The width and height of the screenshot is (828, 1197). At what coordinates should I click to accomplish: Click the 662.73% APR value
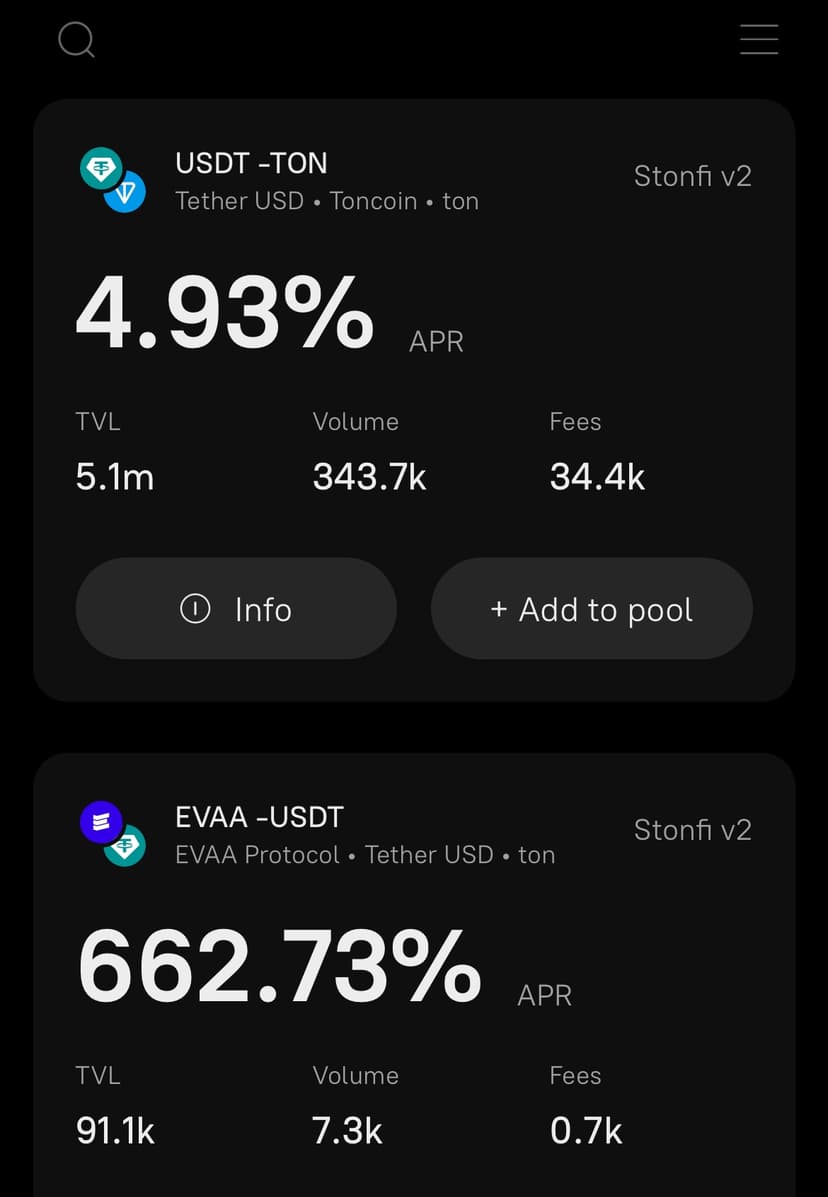pos(279,967)
